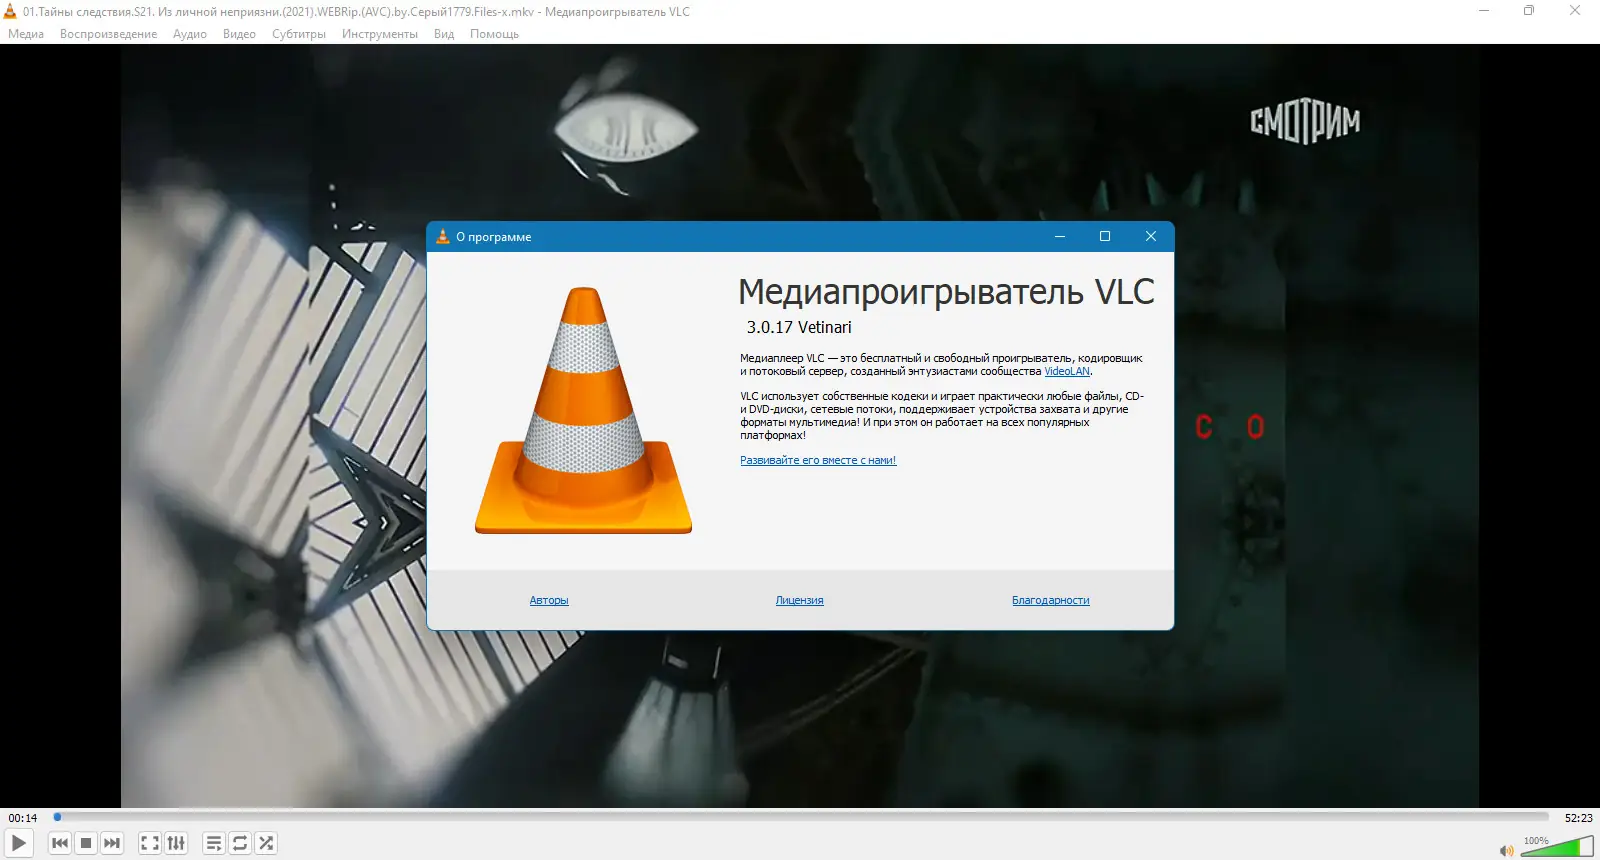1600x860 pixels.
Task: Adjust the volume slider at 100%
Action: coord(1557,847)
